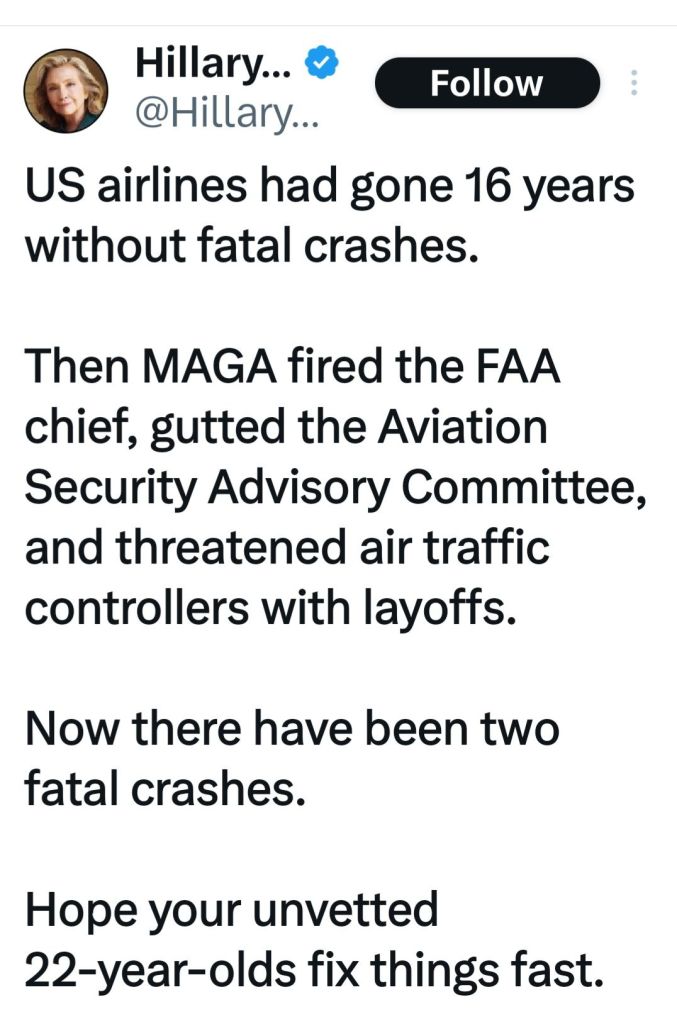Click the line "US airlines had gone 16 years"
The width and height of the screenshot is (677, 1024).
point(329,188)
